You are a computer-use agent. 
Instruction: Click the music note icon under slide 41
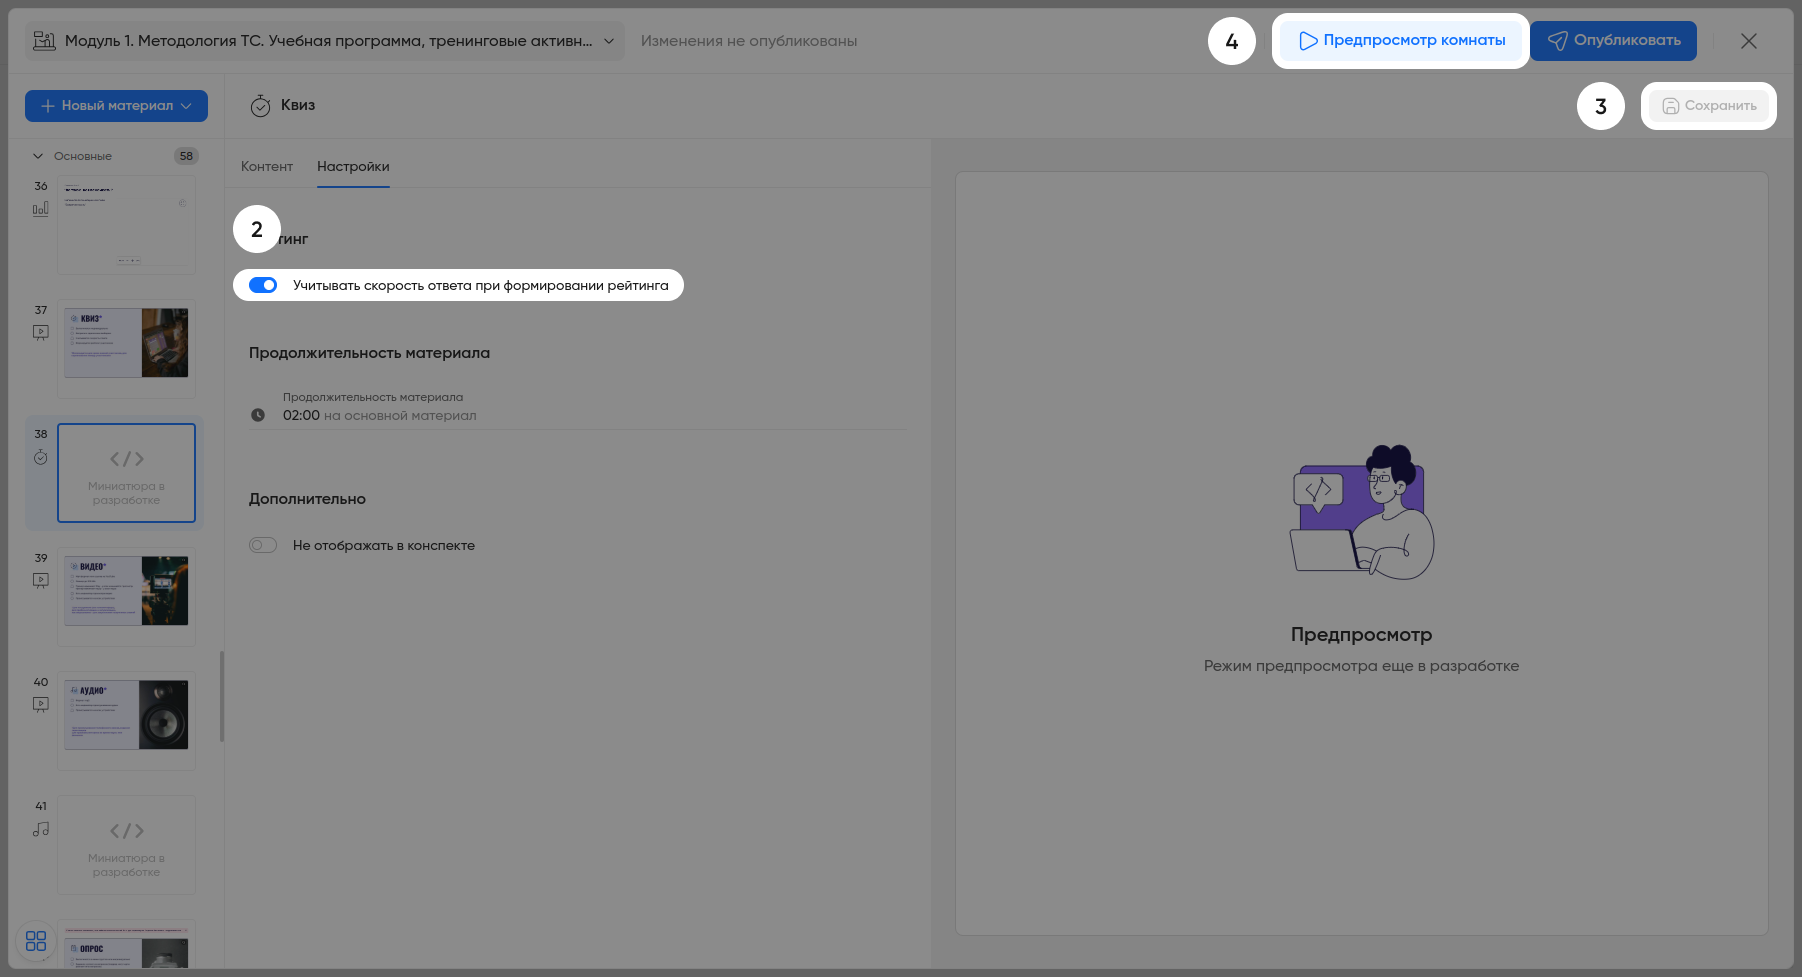[x=40, y=829]
